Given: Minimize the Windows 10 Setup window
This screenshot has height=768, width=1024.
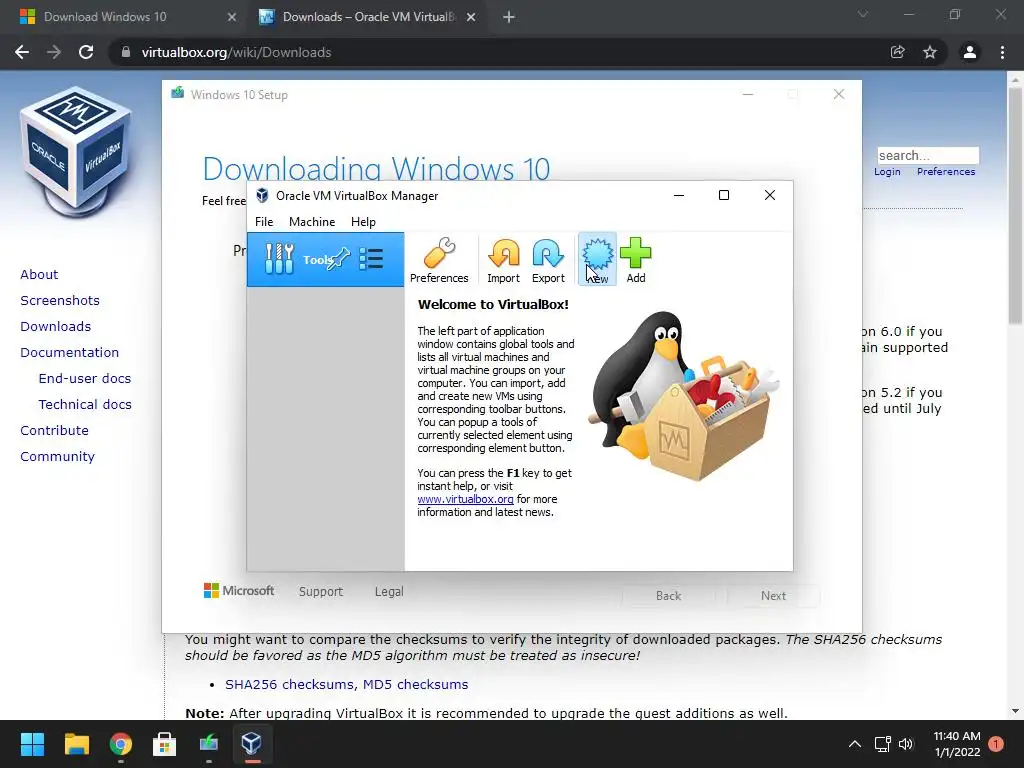Looking at the screenshot, I should click(x=748, y=95).
